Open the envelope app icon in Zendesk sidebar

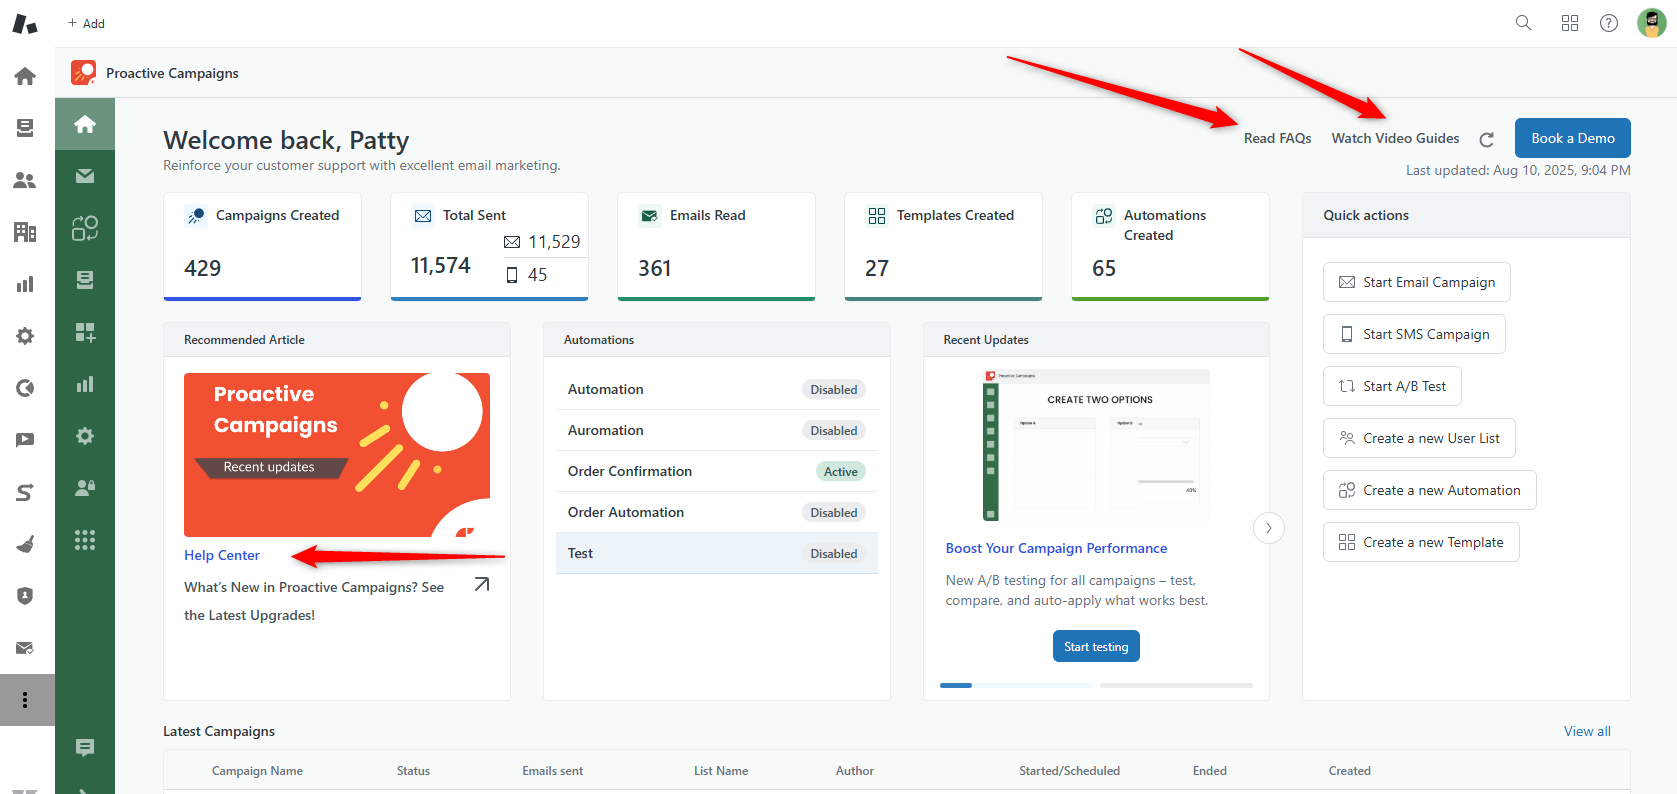tap(25, 648)
